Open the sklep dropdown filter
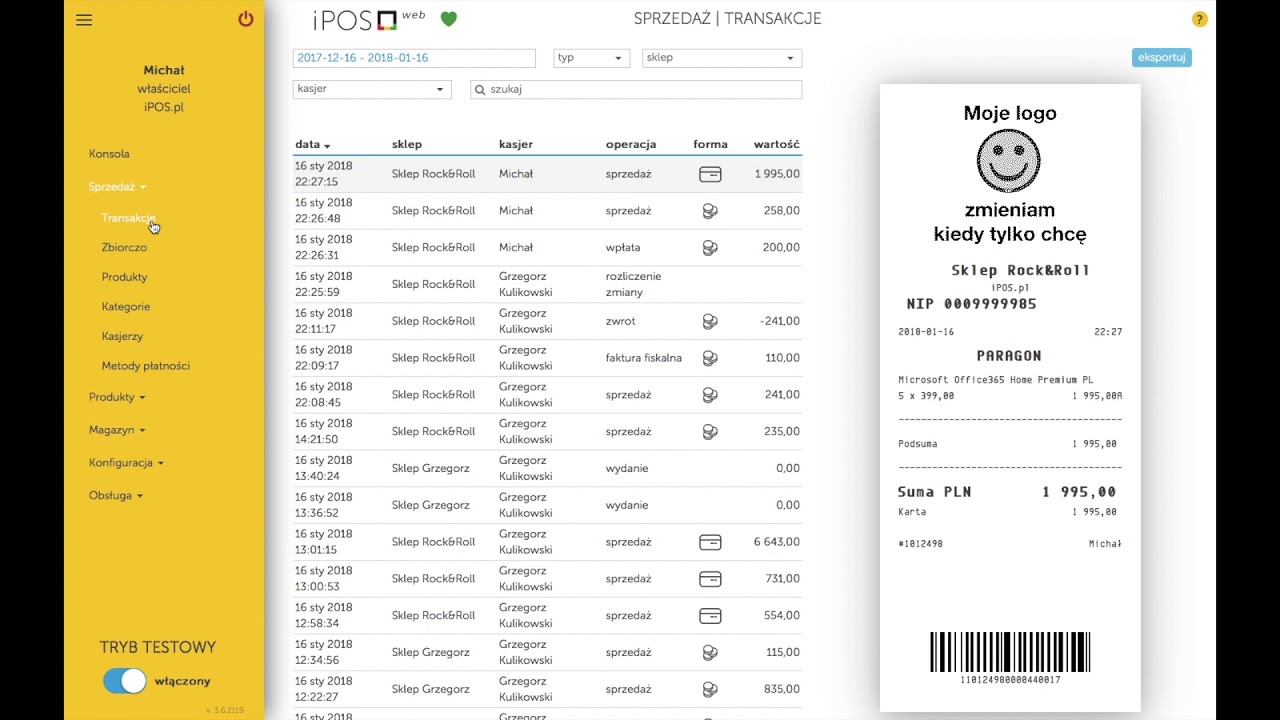The width and height of the screenshot is (1280, 720). click(722, 58)
